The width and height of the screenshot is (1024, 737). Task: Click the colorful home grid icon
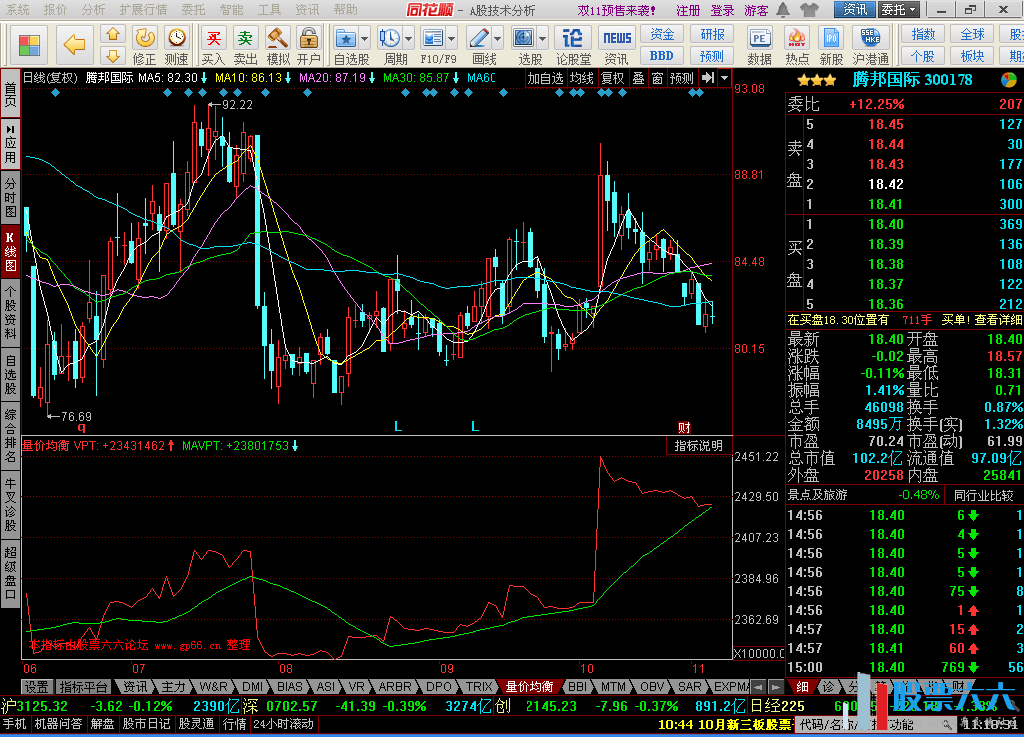point(29,45)
